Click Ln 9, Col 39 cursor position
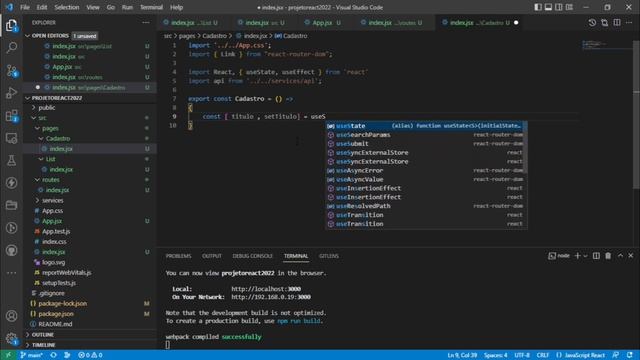The width and height of the screenshot is (640, 360). 462,355
